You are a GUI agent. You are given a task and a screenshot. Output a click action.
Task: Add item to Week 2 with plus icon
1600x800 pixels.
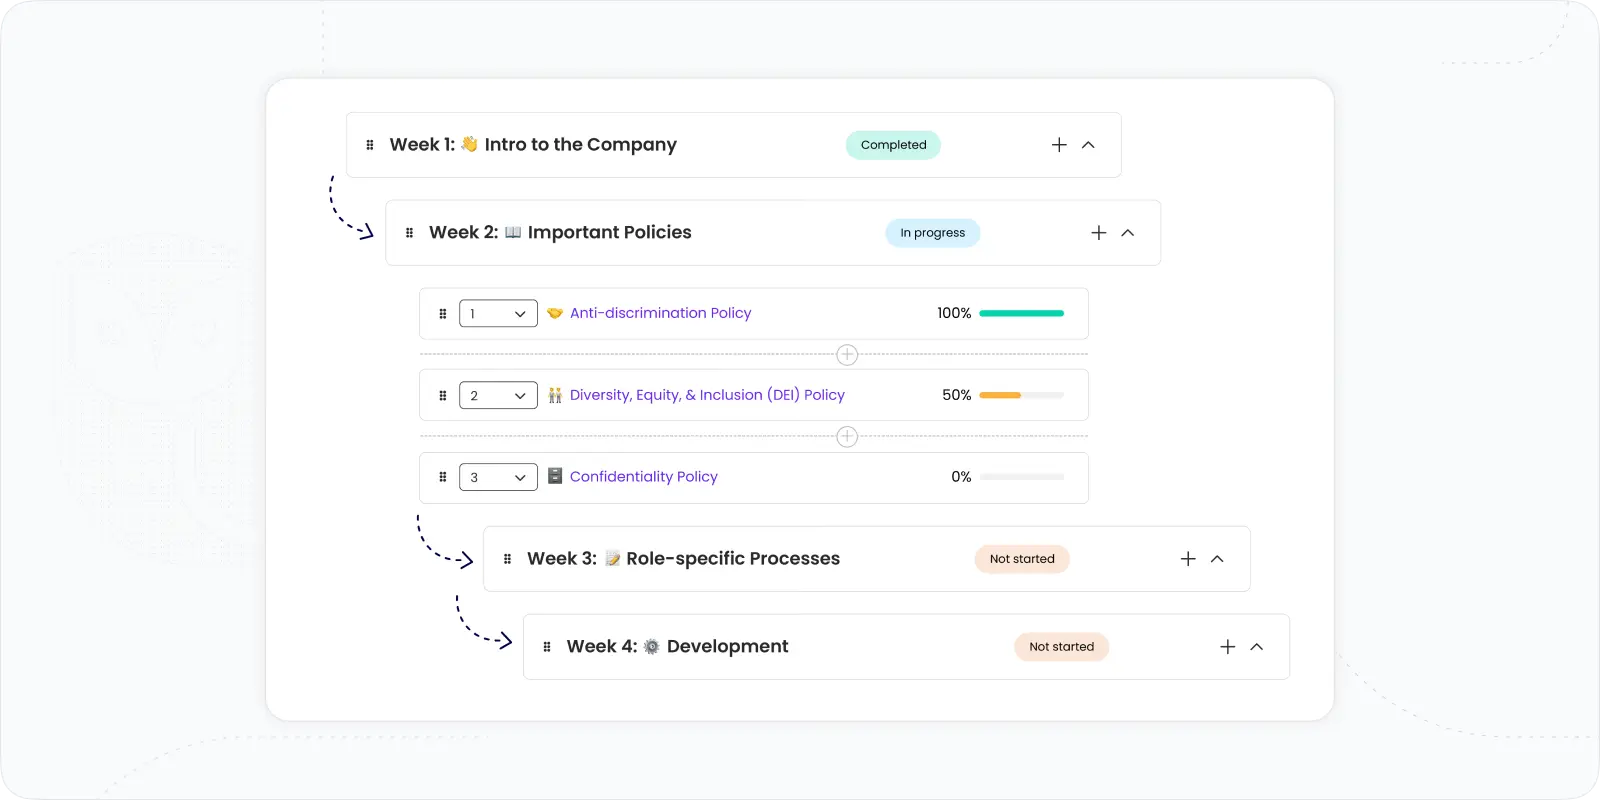(1099, 233)
